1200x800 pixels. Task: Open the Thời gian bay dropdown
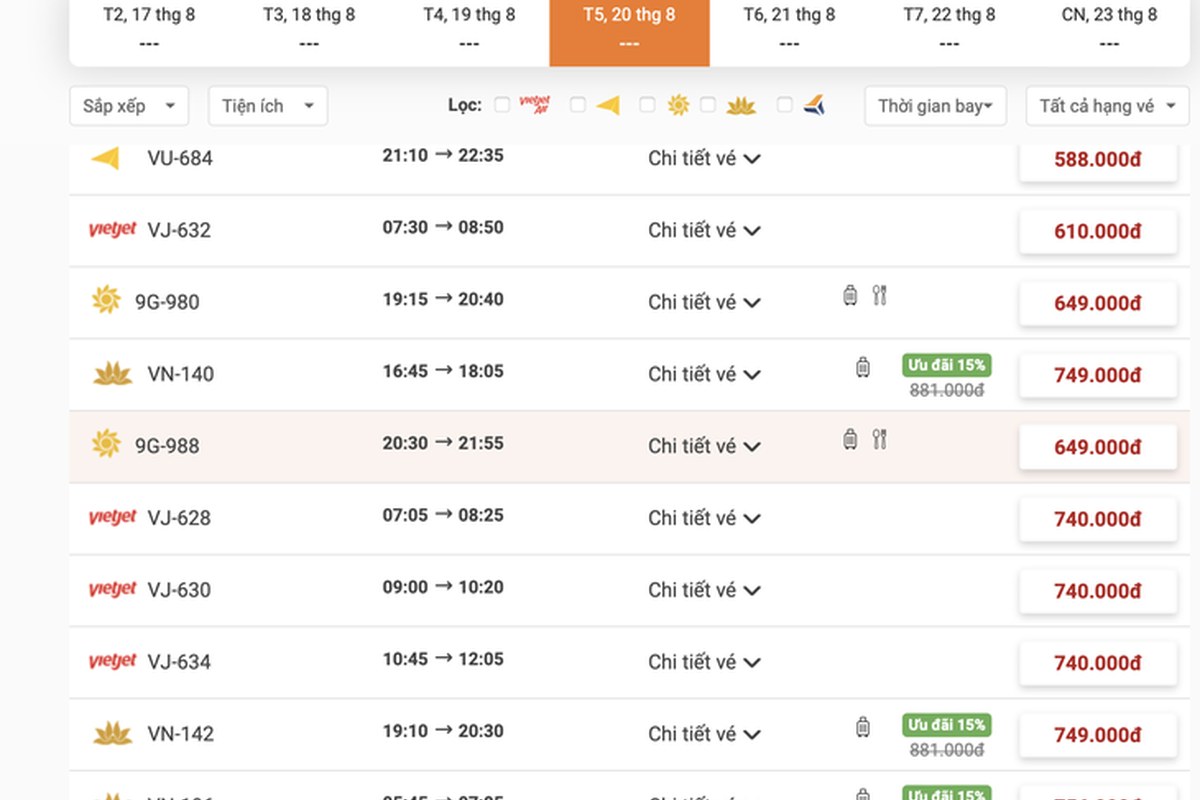pyautogui.click(x=935, y=106)
